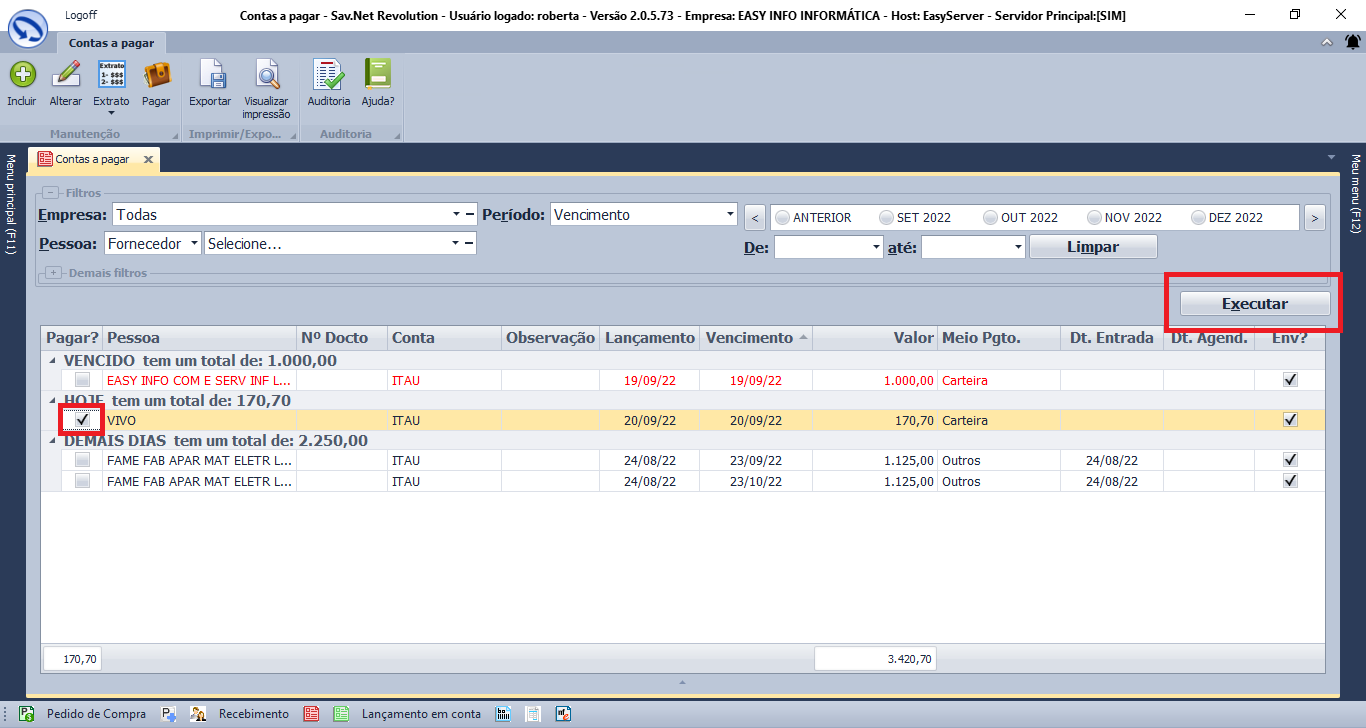Open the Auditoria checklist icon
Image resolution: width=1366 pixels, height=728 pixels.
pyautogui.click(x=328, y=75)
